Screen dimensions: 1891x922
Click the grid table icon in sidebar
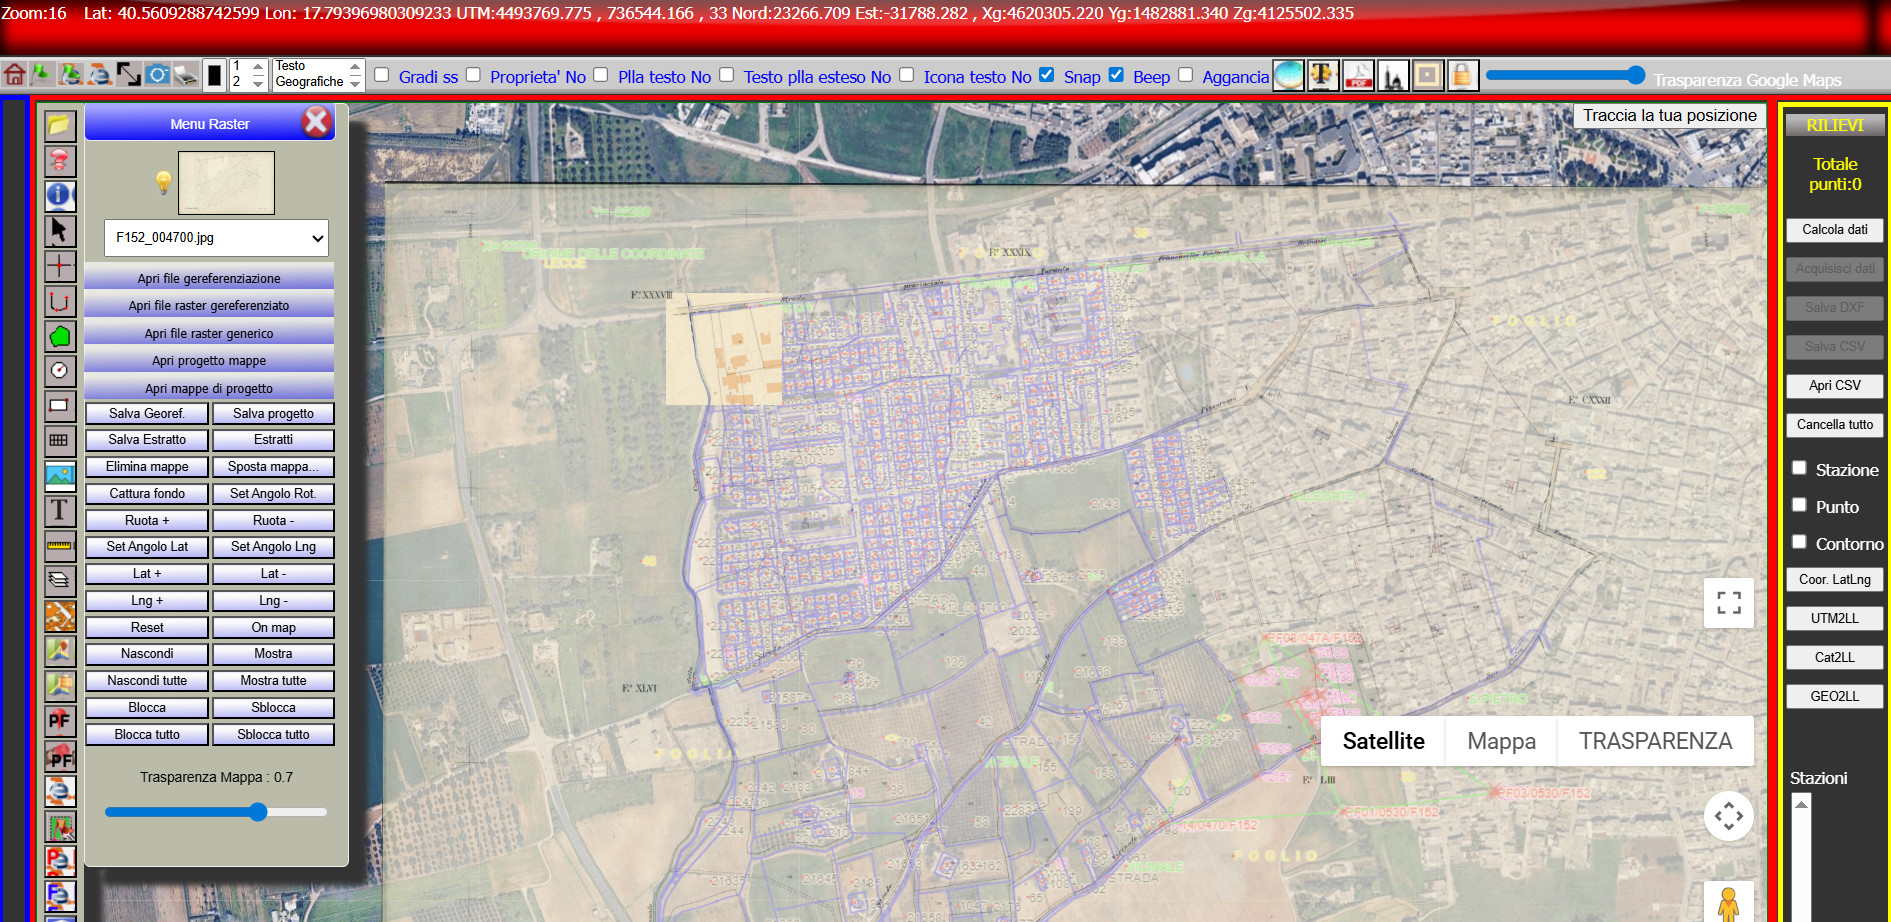pos(59,440)
